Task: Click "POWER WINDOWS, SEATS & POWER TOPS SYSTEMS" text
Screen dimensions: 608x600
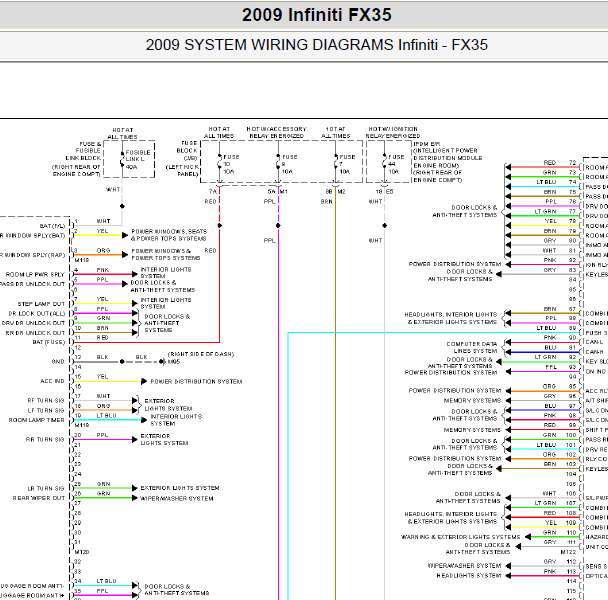Action: [169, 235]
